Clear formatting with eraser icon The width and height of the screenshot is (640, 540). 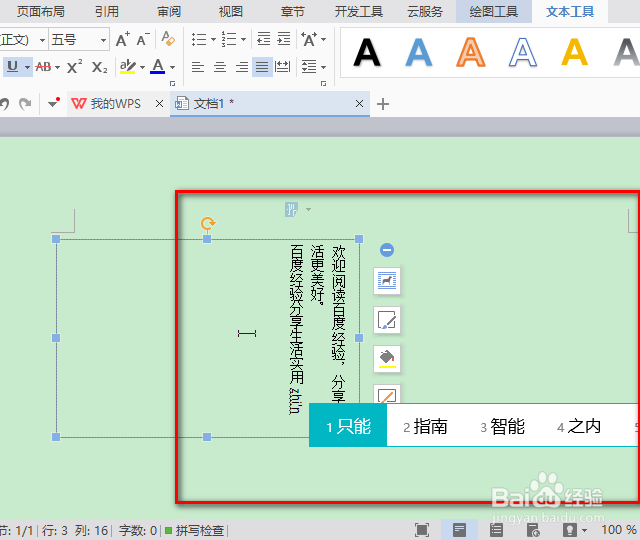(x=168, y=39)
